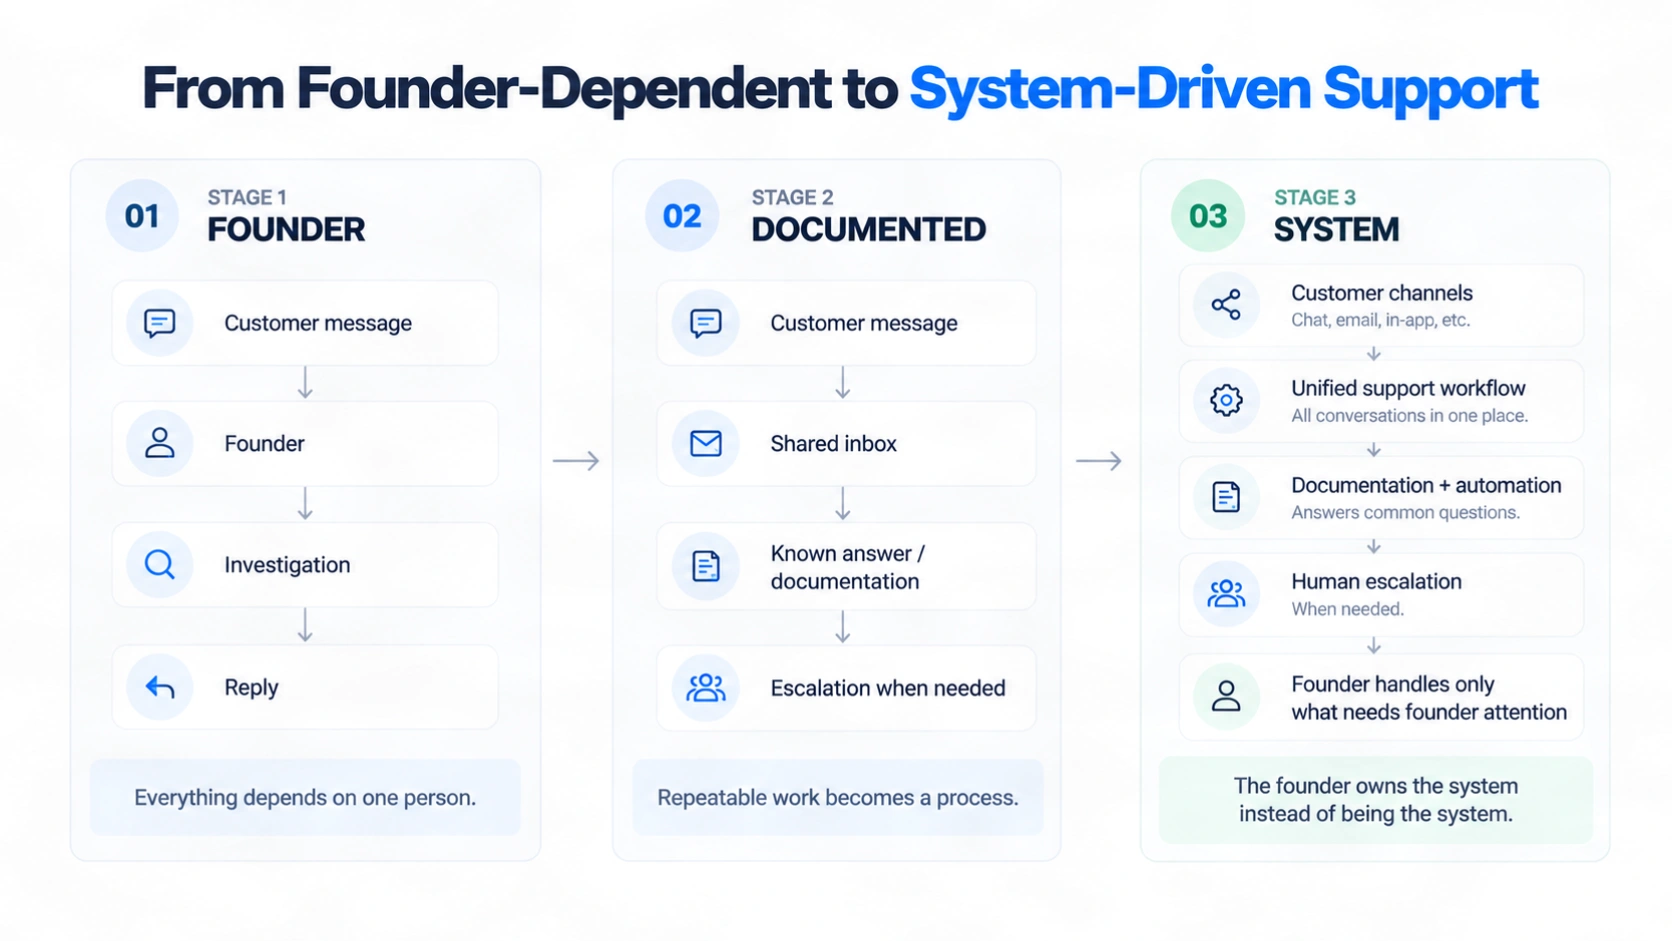
Task: Click the "Repeatable work becomes a process." caption
Action: pos(838,797)
